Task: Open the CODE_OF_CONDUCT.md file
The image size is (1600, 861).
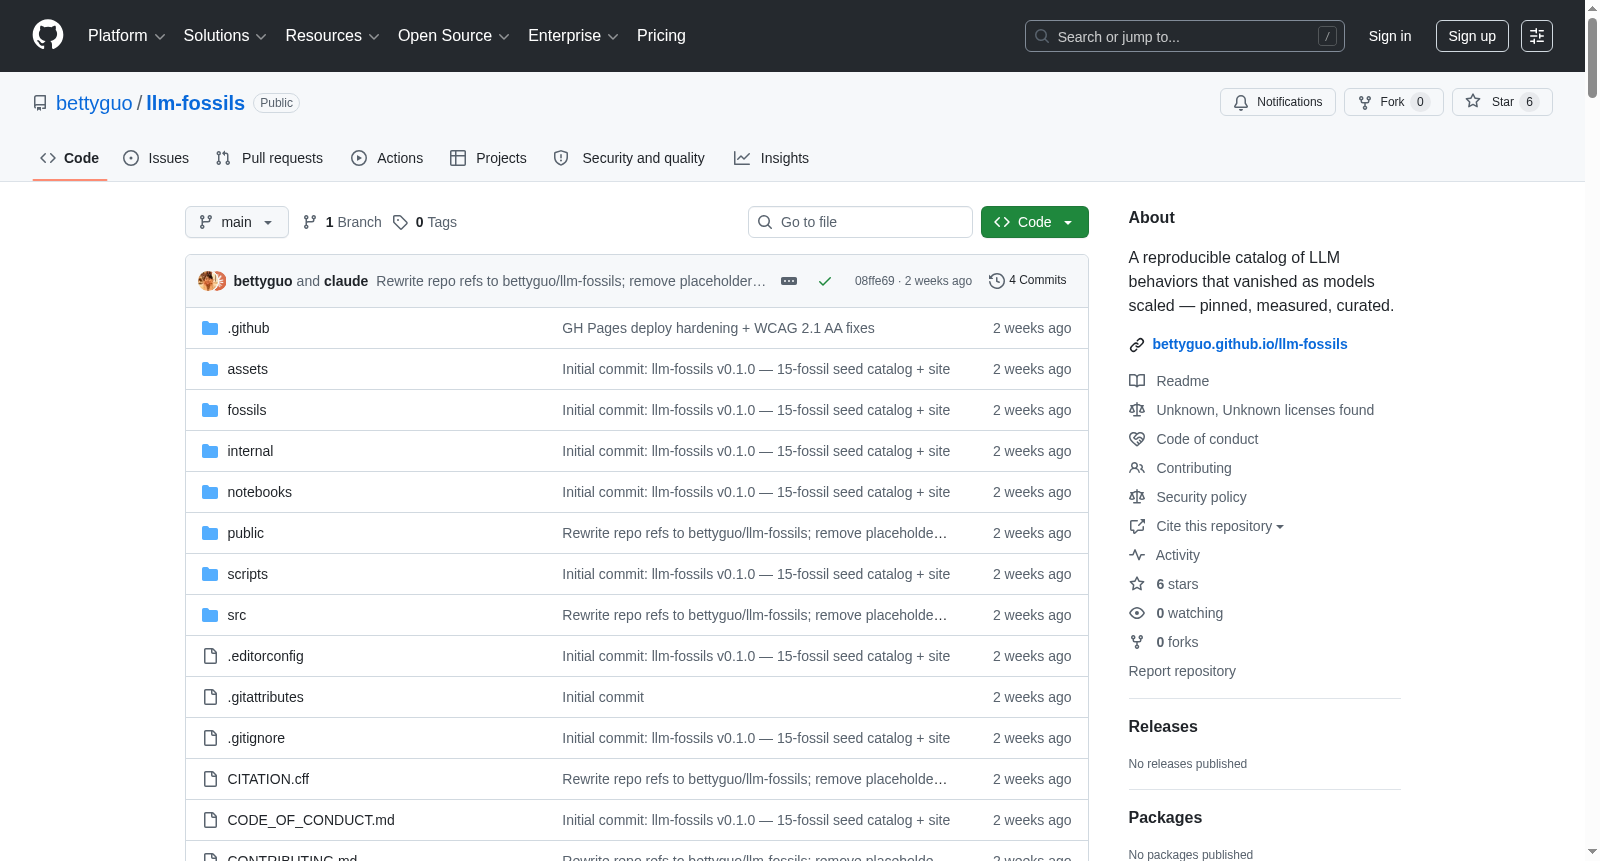Action: point(311,820)
